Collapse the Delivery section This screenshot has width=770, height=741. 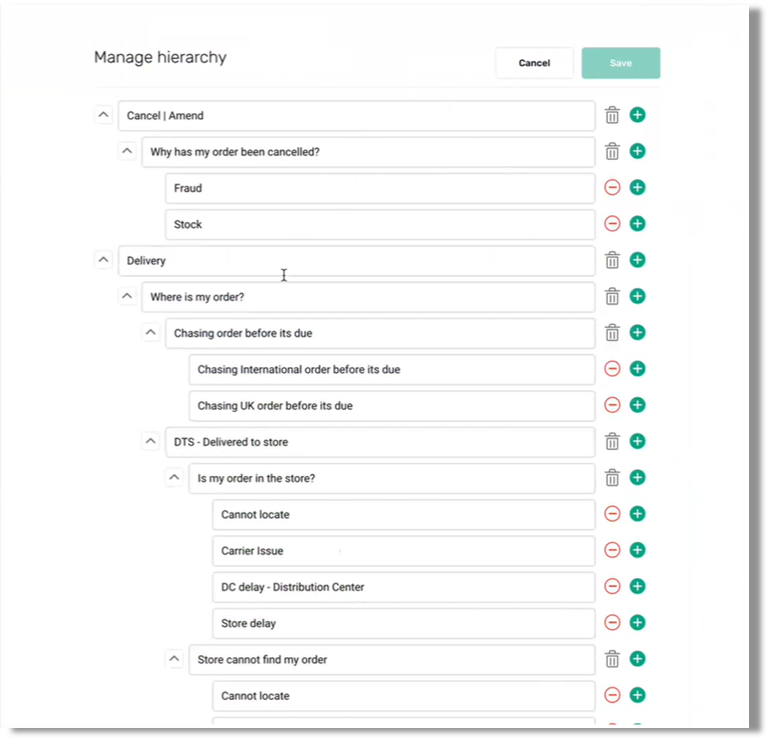pyautogui.click(x=103, y=260)
